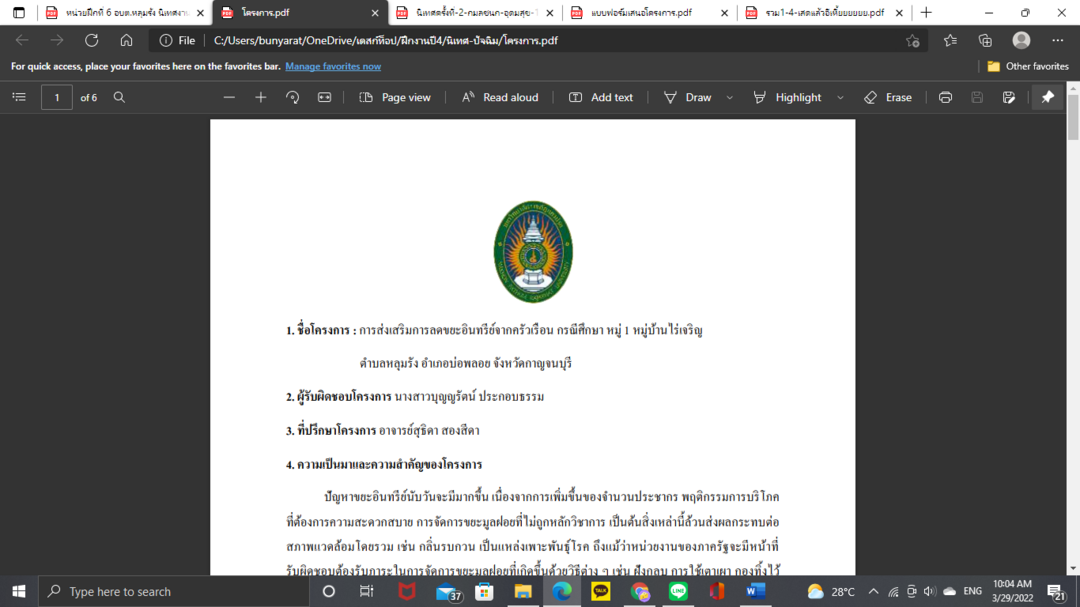Open McAfee icon on taskbar
1080x607 pixels.
pyautogui.click(x=407, y=591)
